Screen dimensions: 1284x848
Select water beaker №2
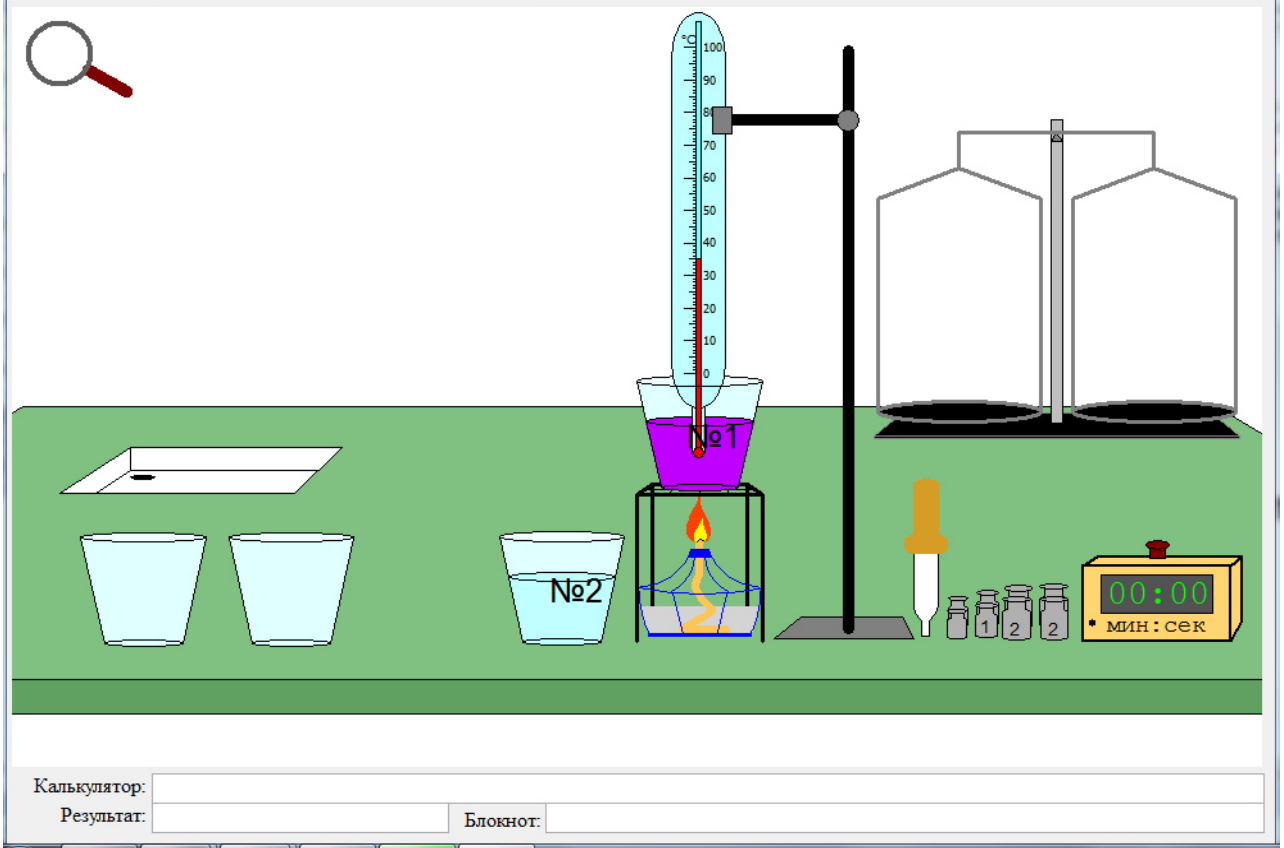[562, 588]
